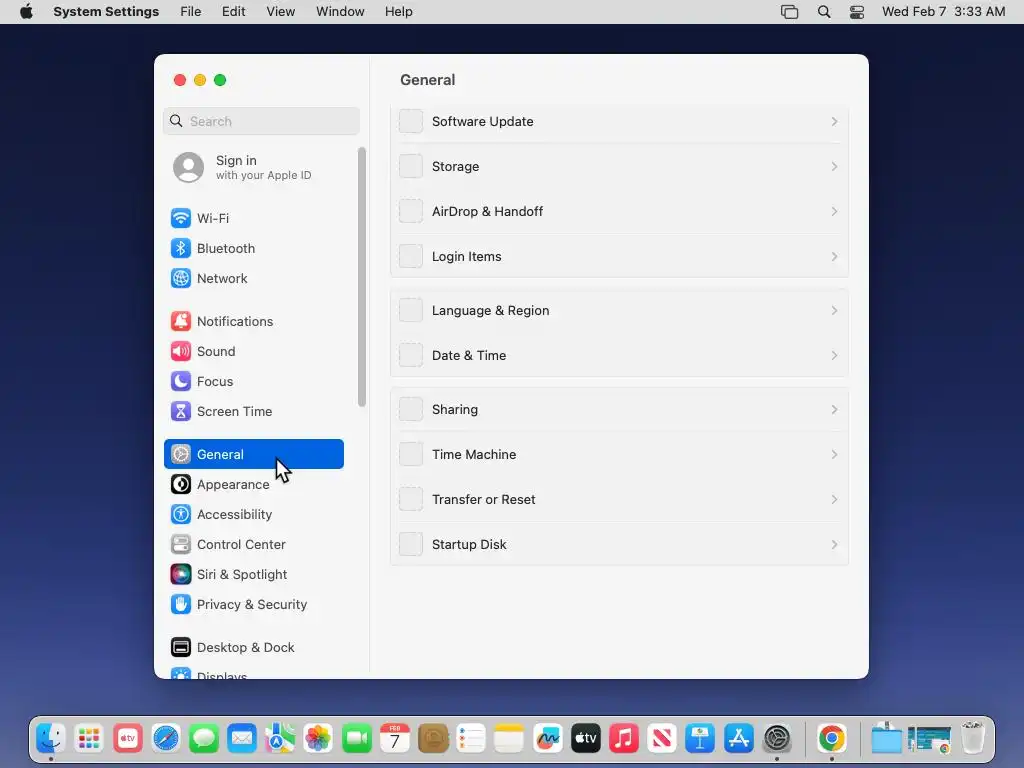Click Stage Manager icon in menu bar

790,12
